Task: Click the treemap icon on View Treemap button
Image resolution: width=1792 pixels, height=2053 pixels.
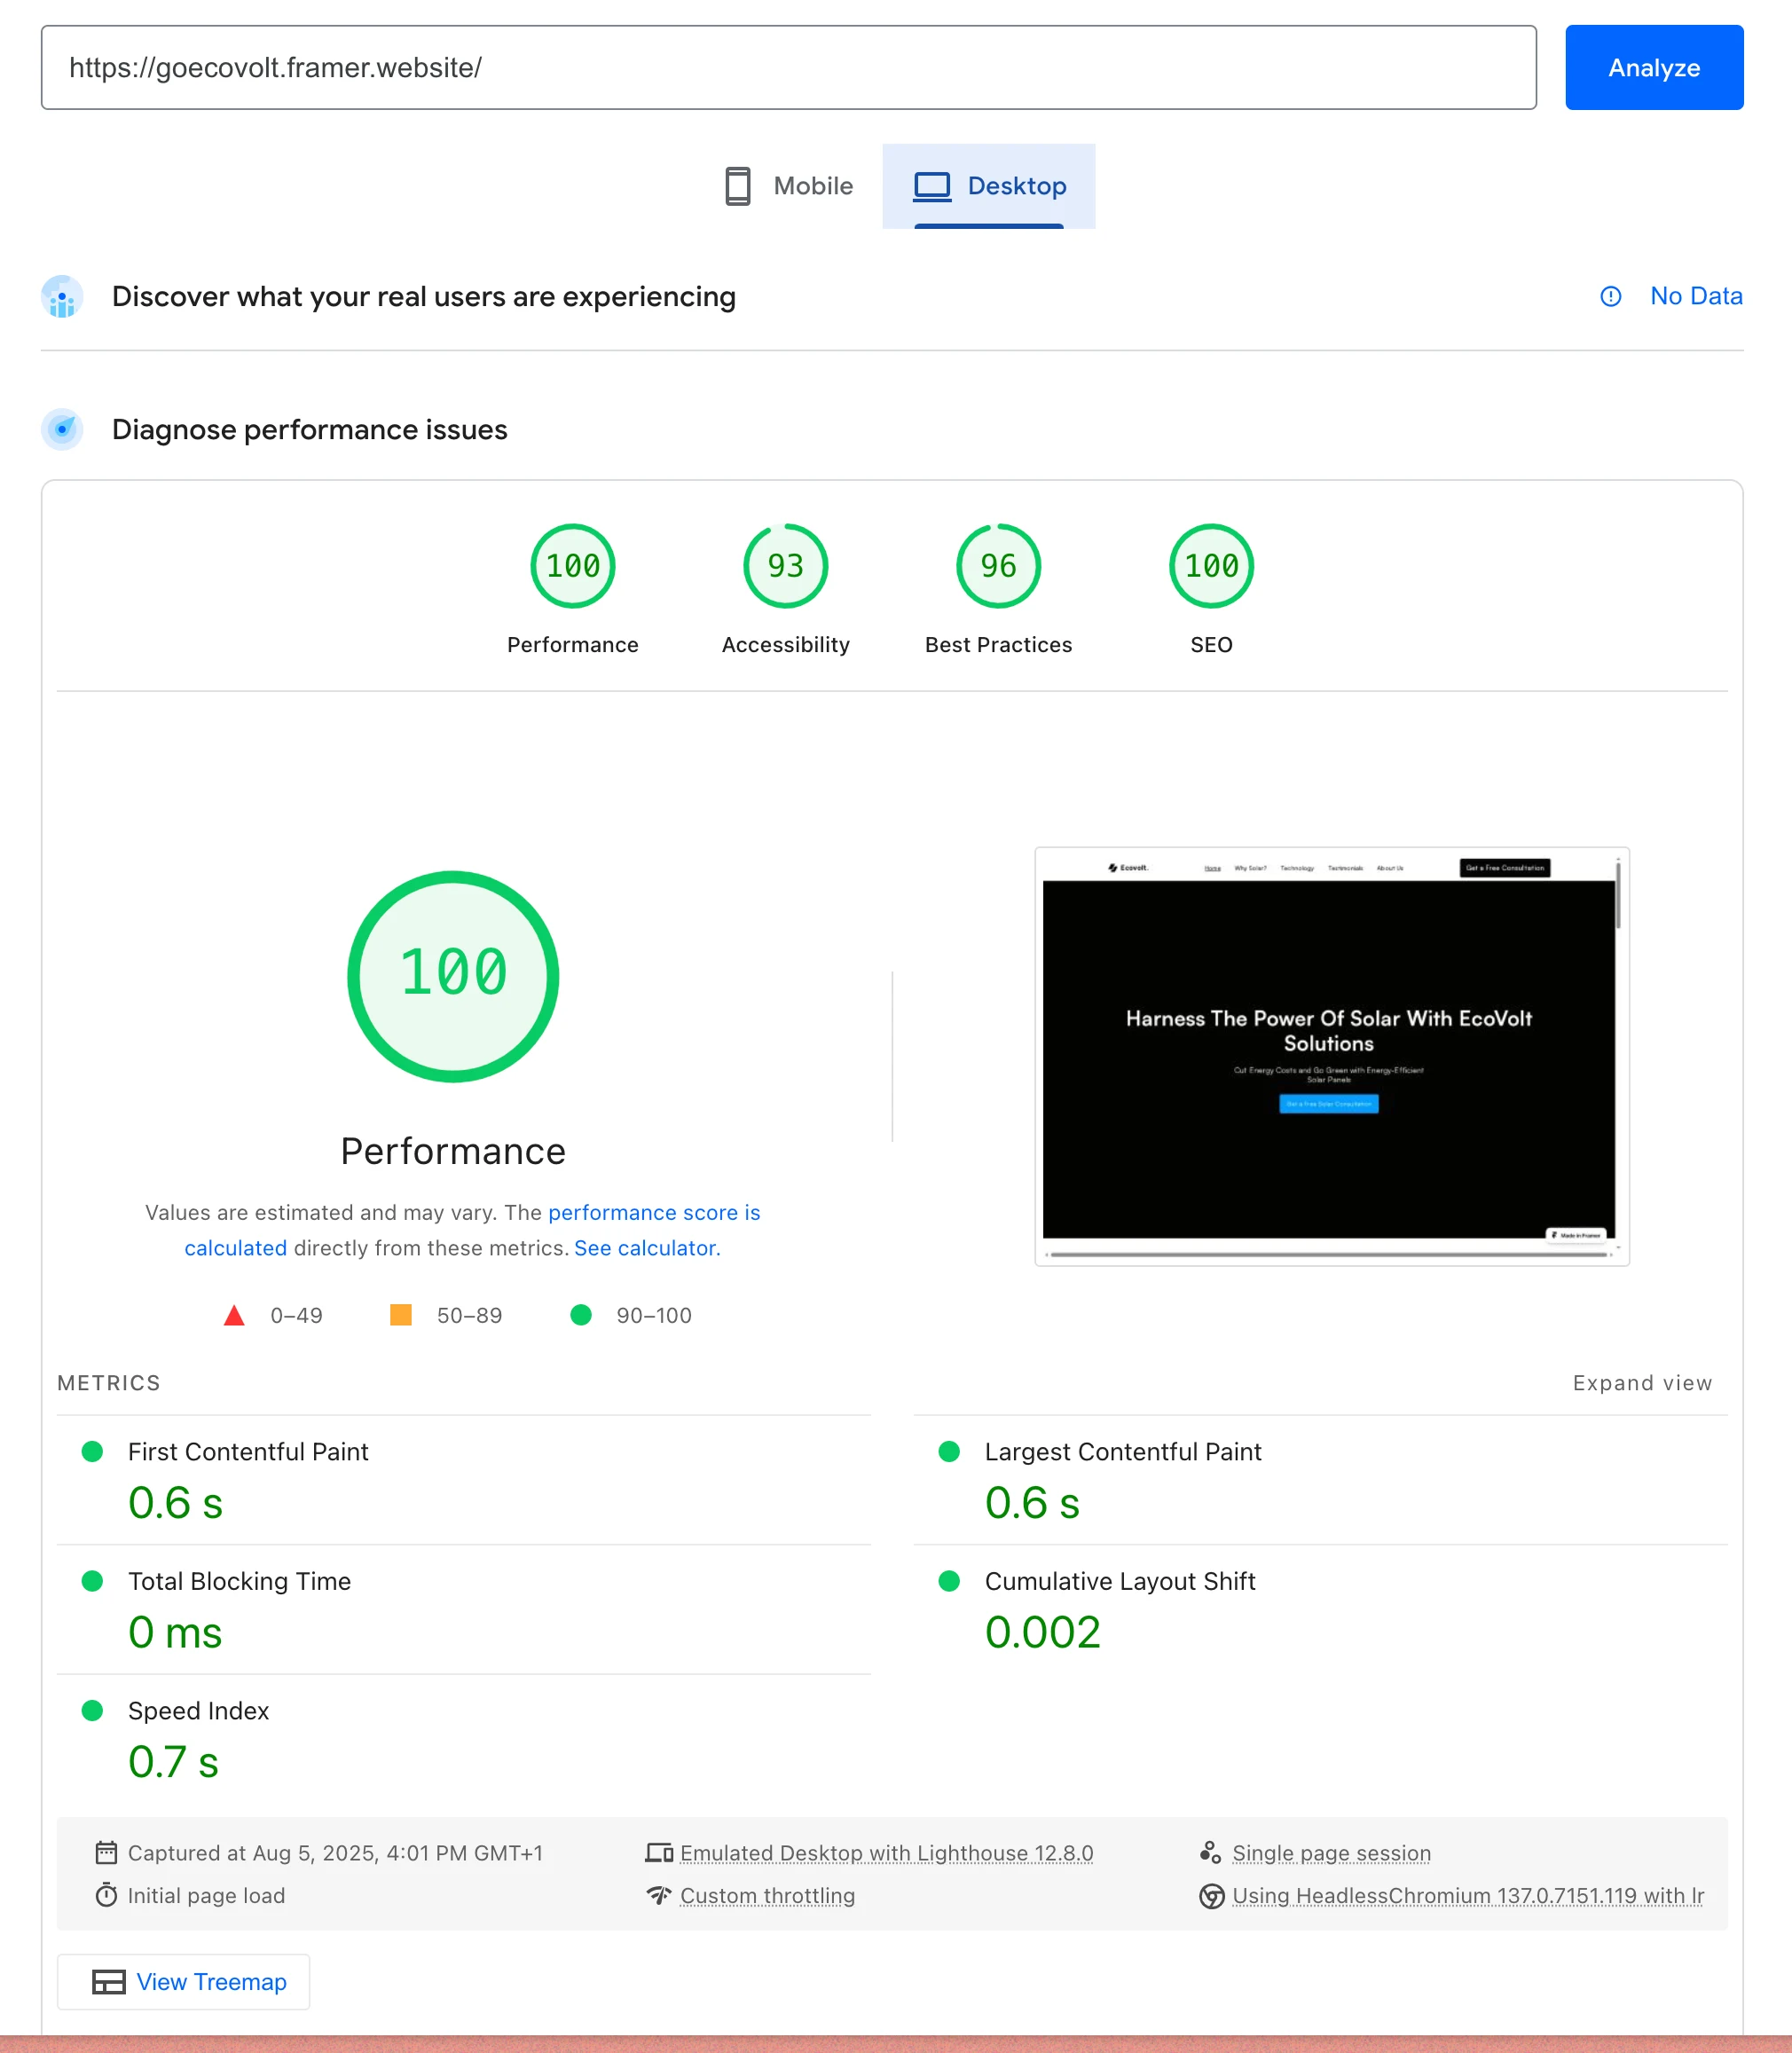Action: pyautogui.click(x=107, y=1981)
